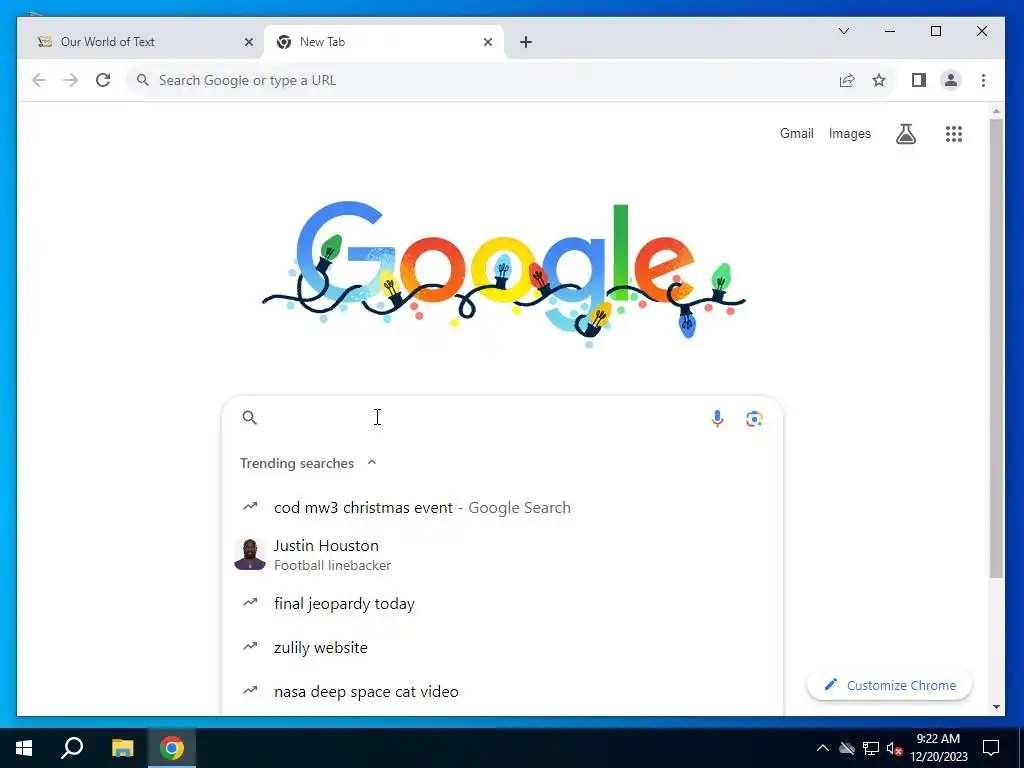Select cod mw3 christmas event suggestion
This screenshot has height=768, width=1024.
(x=502, y=507)
